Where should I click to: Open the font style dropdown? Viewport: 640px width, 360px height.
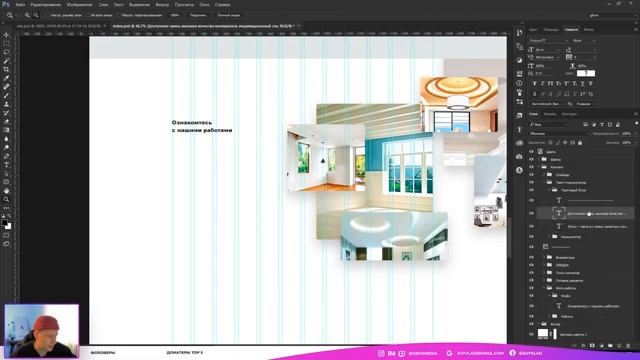click(584, 41)
